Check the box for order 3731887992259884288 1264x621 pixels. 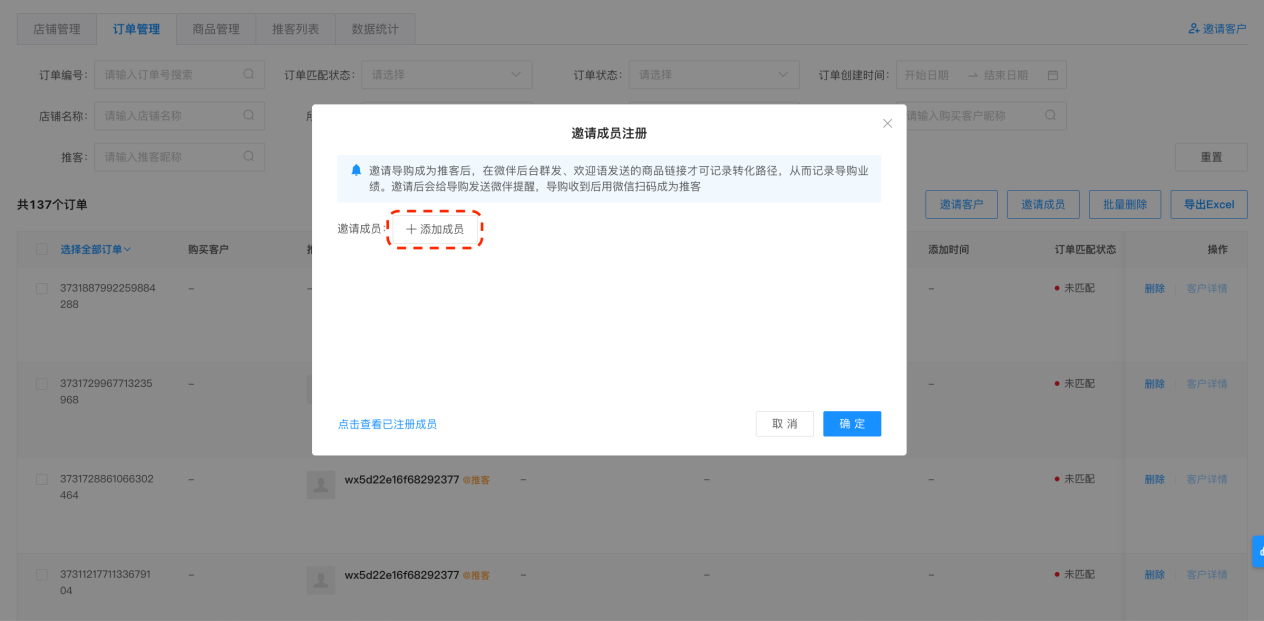pos(42,288)
